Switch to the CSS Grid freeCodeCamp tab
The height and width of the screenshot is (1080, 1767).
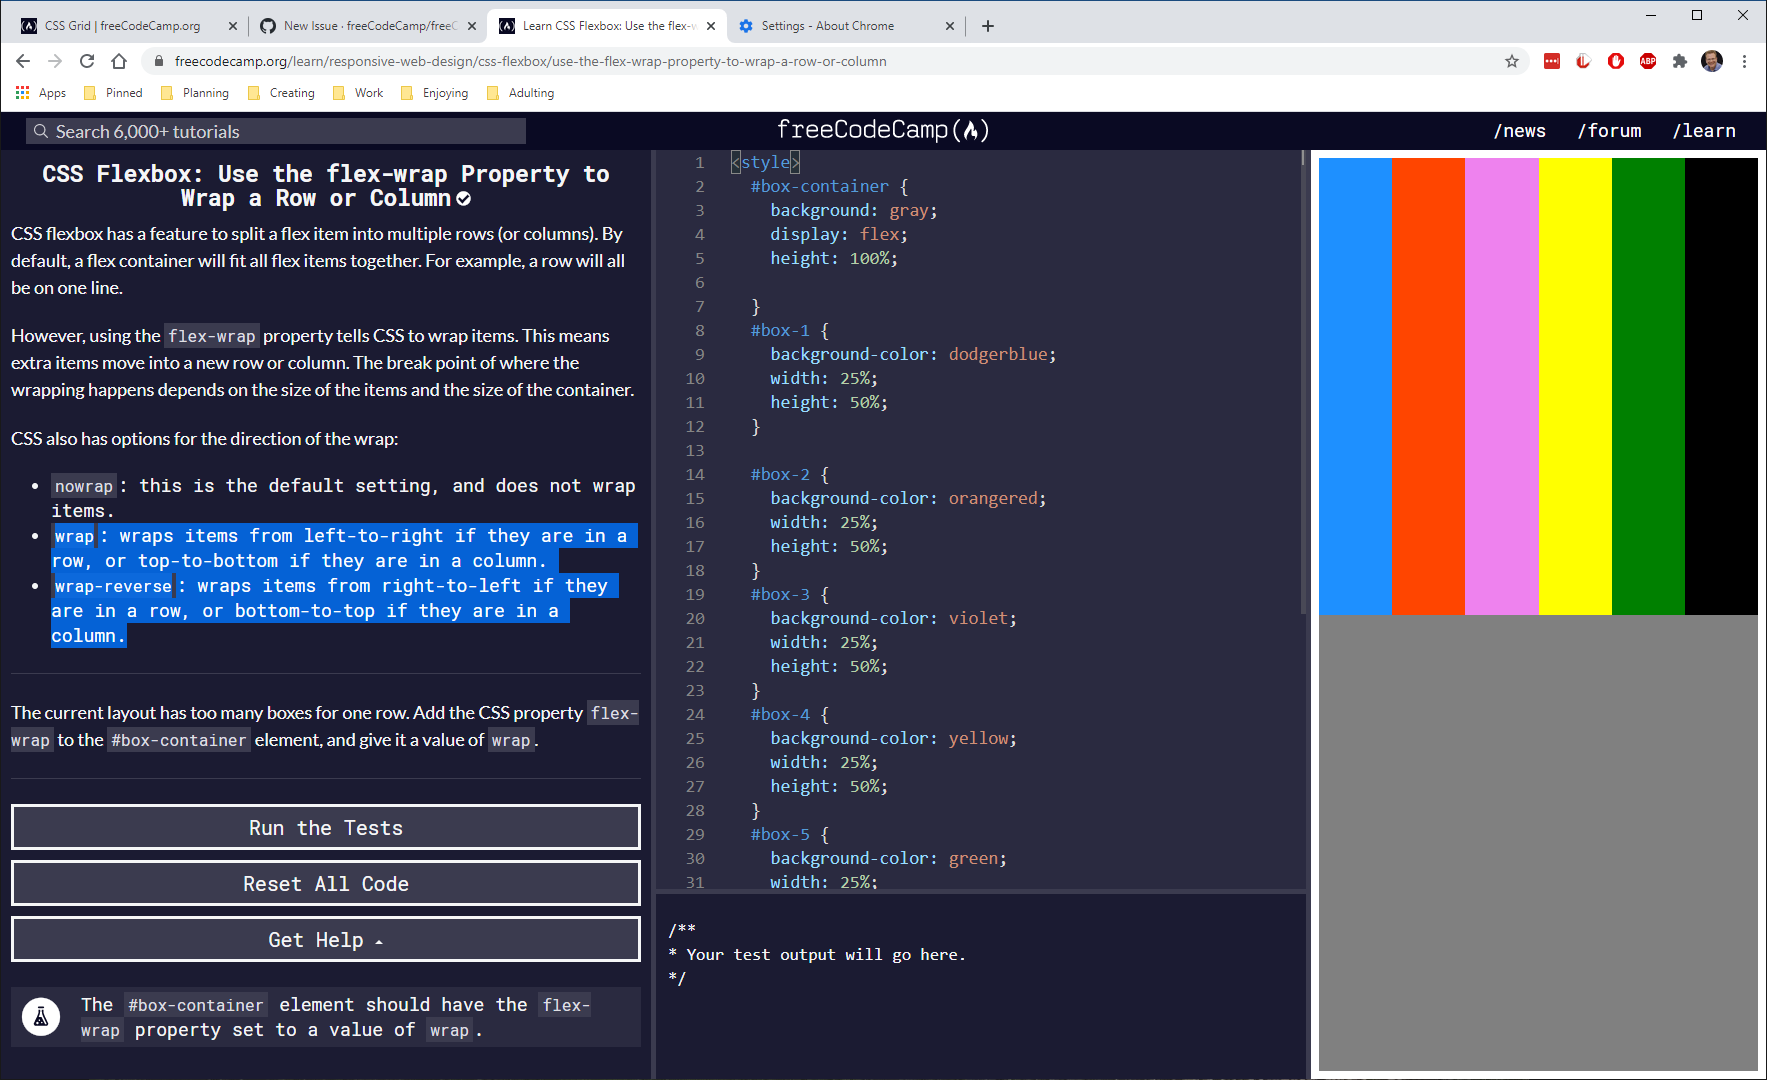click(120, 25)
